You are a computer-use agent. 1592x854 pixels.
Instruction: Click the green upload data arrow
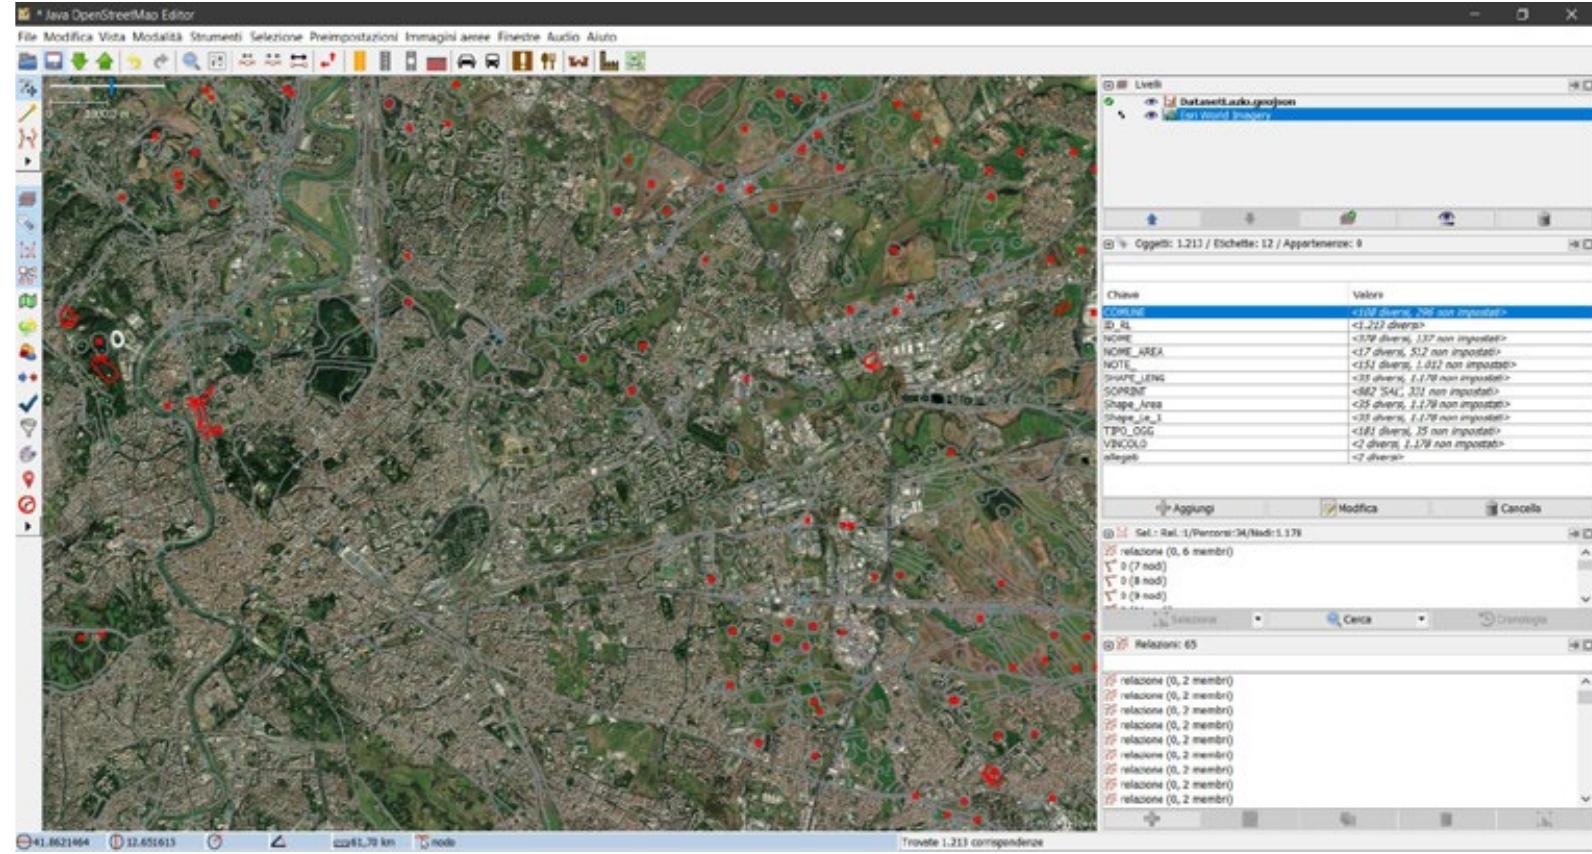click(x=104, y=61)
